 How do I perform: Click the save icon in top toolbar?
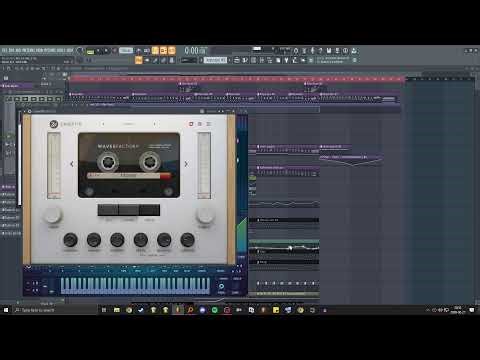click(x=329, y=50)
